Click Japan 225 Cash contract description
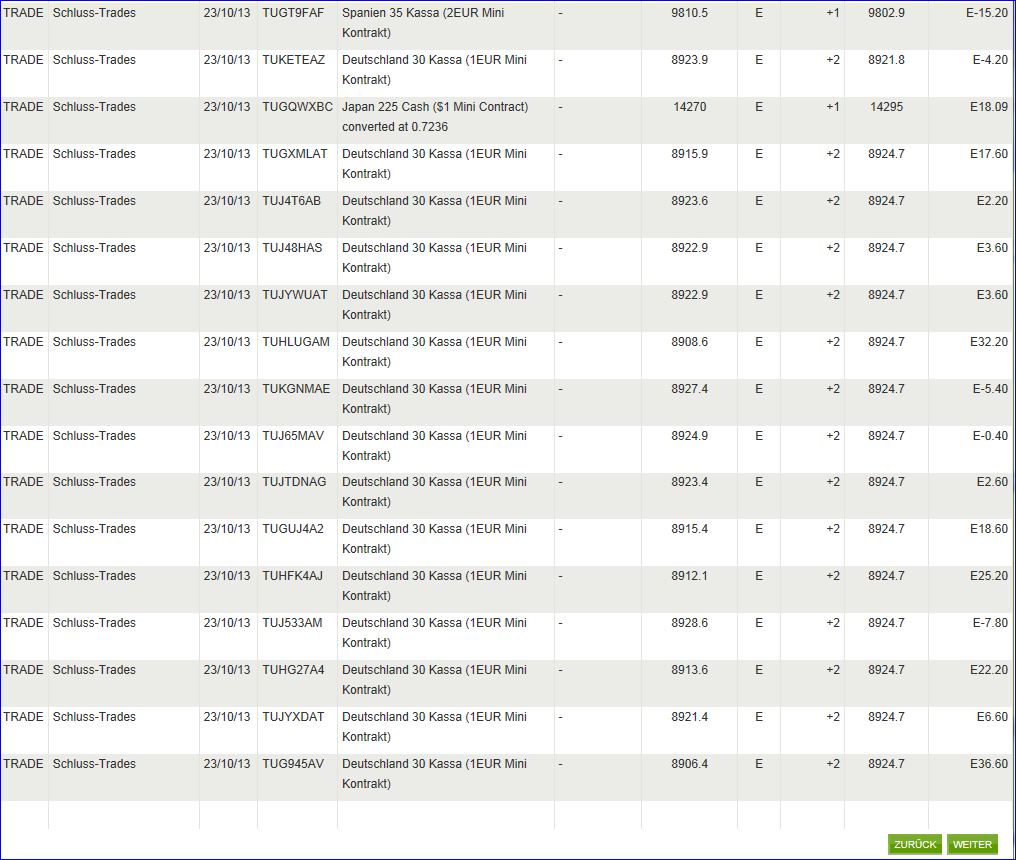Screen dimensions: 1016x860 435,117
